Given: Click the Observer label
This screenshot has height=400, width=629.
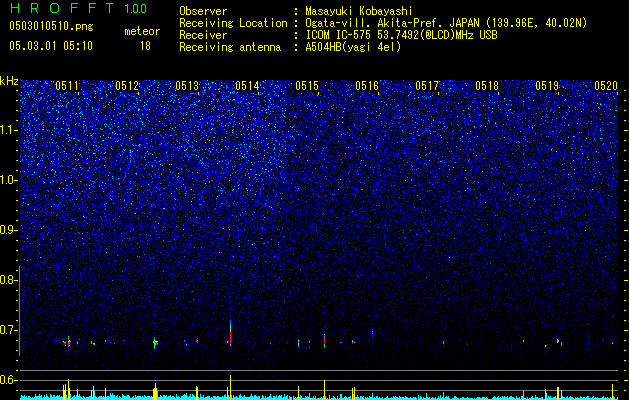Looking at the screenshot, I should tap(203, 11).
